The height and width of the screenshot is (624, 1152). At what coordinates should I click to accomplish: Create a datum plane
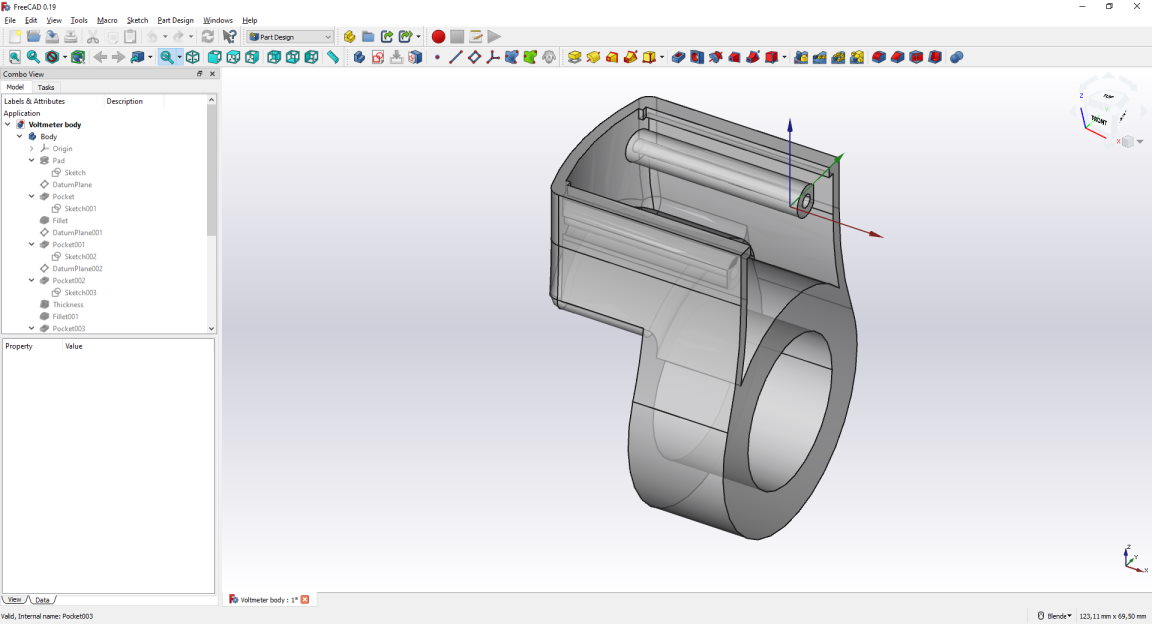pos(475,57)
